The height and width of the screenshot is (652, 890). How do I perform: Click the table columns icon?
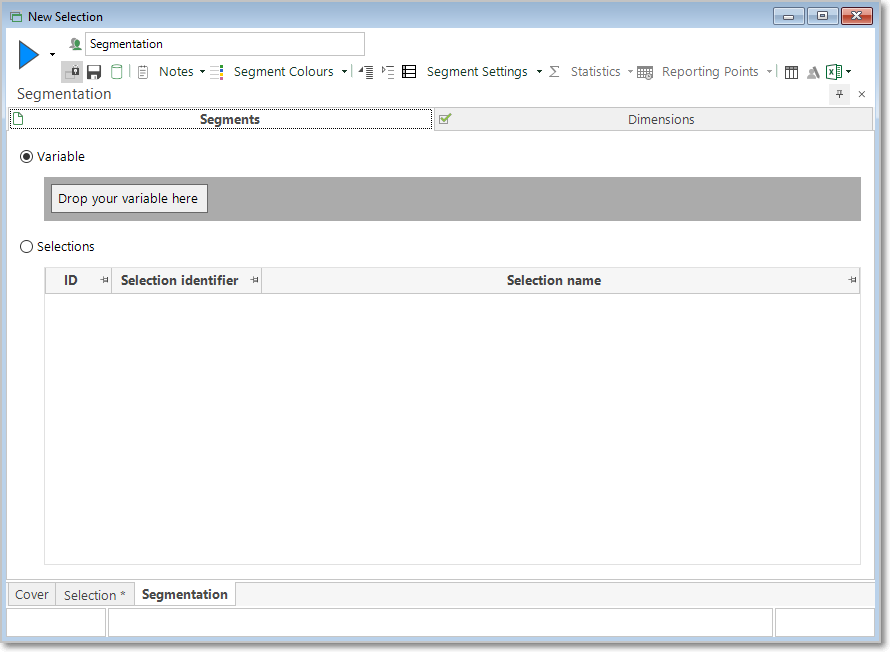click(x=791, y=72)
